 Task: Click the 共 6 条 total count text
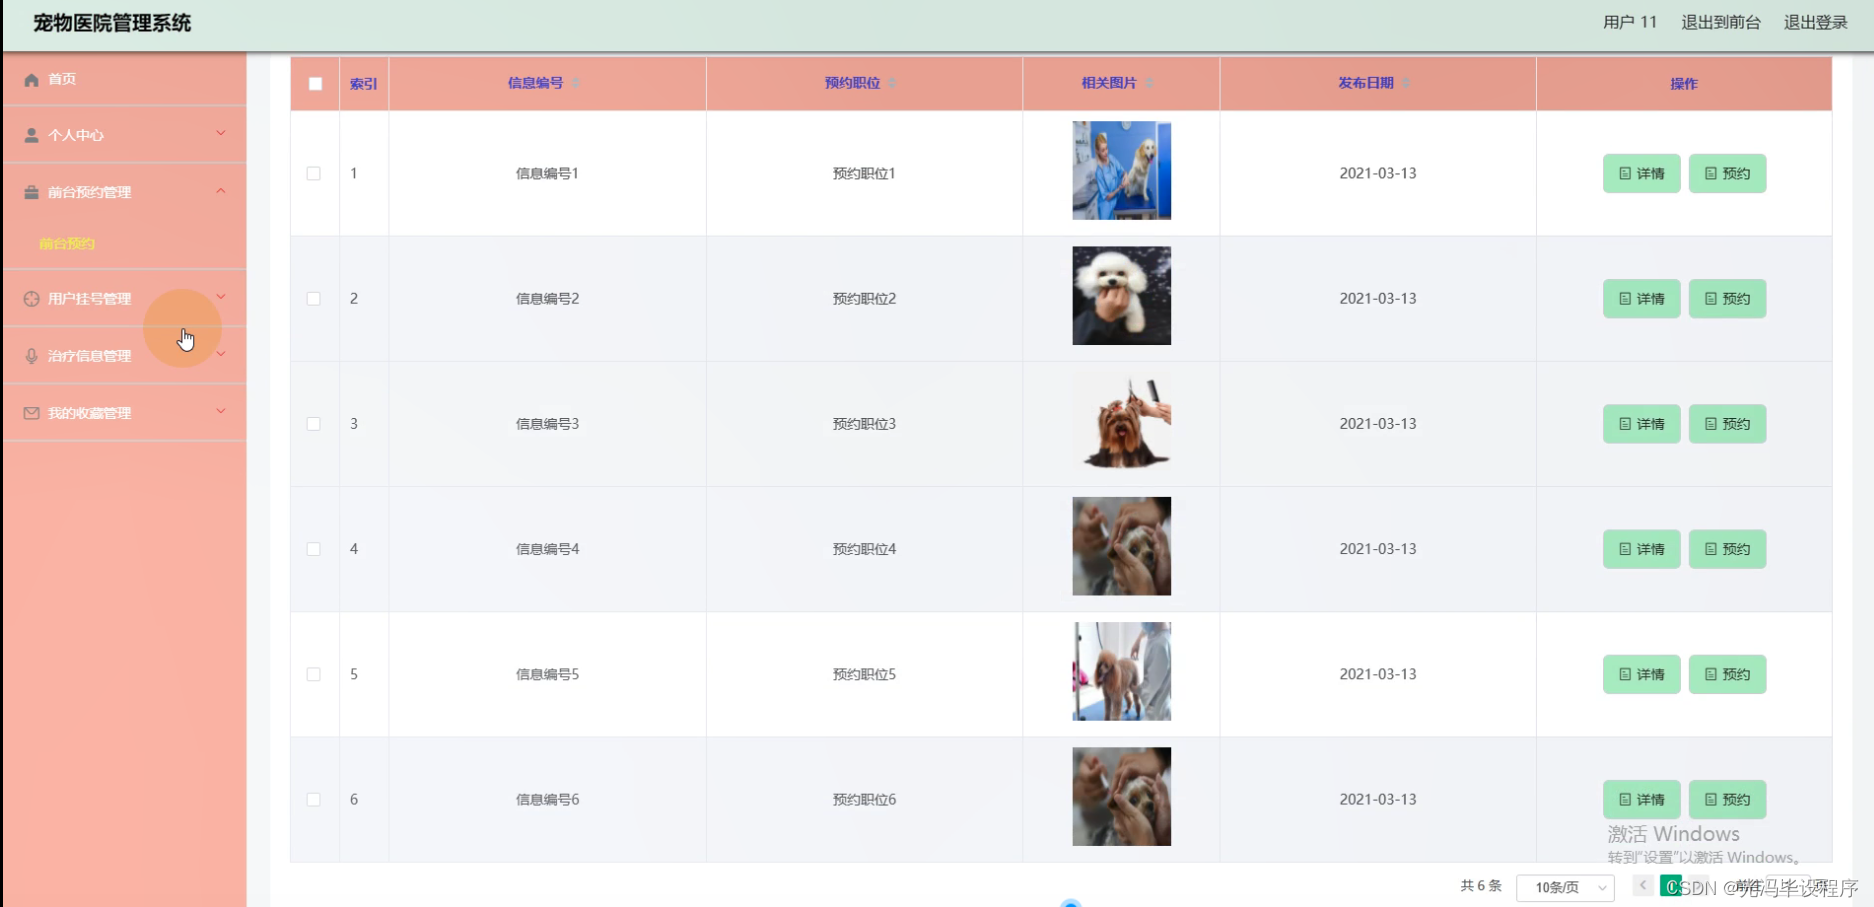[x=1481, y=886]
